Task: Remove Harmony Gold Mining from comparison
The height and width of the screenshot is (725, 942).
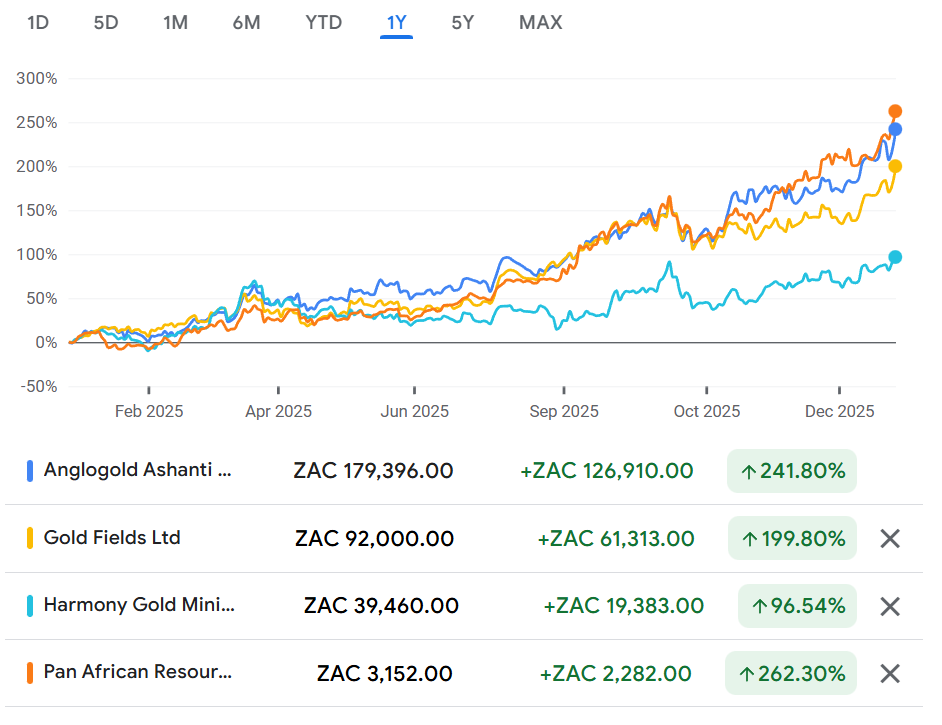Action: tap(889, 606)
